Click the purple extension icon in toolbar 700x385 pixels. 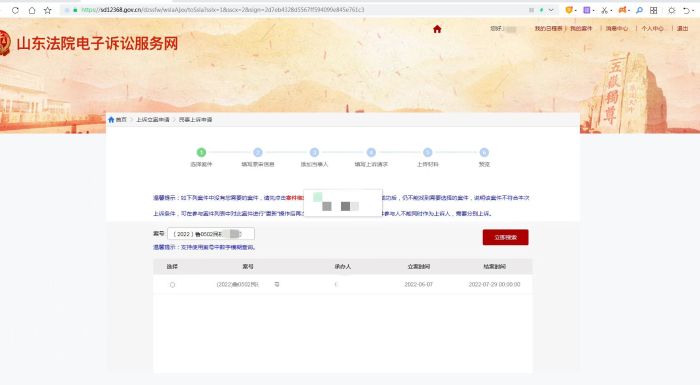pos(587,10)
